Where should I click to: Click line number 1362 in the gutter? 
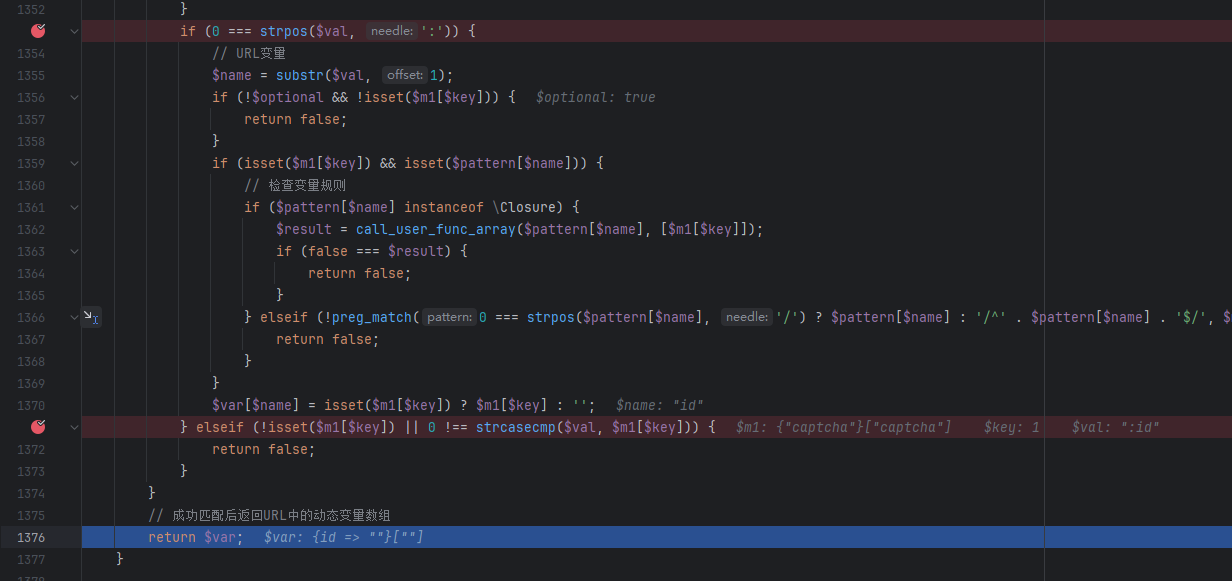(x=31, y=229)
